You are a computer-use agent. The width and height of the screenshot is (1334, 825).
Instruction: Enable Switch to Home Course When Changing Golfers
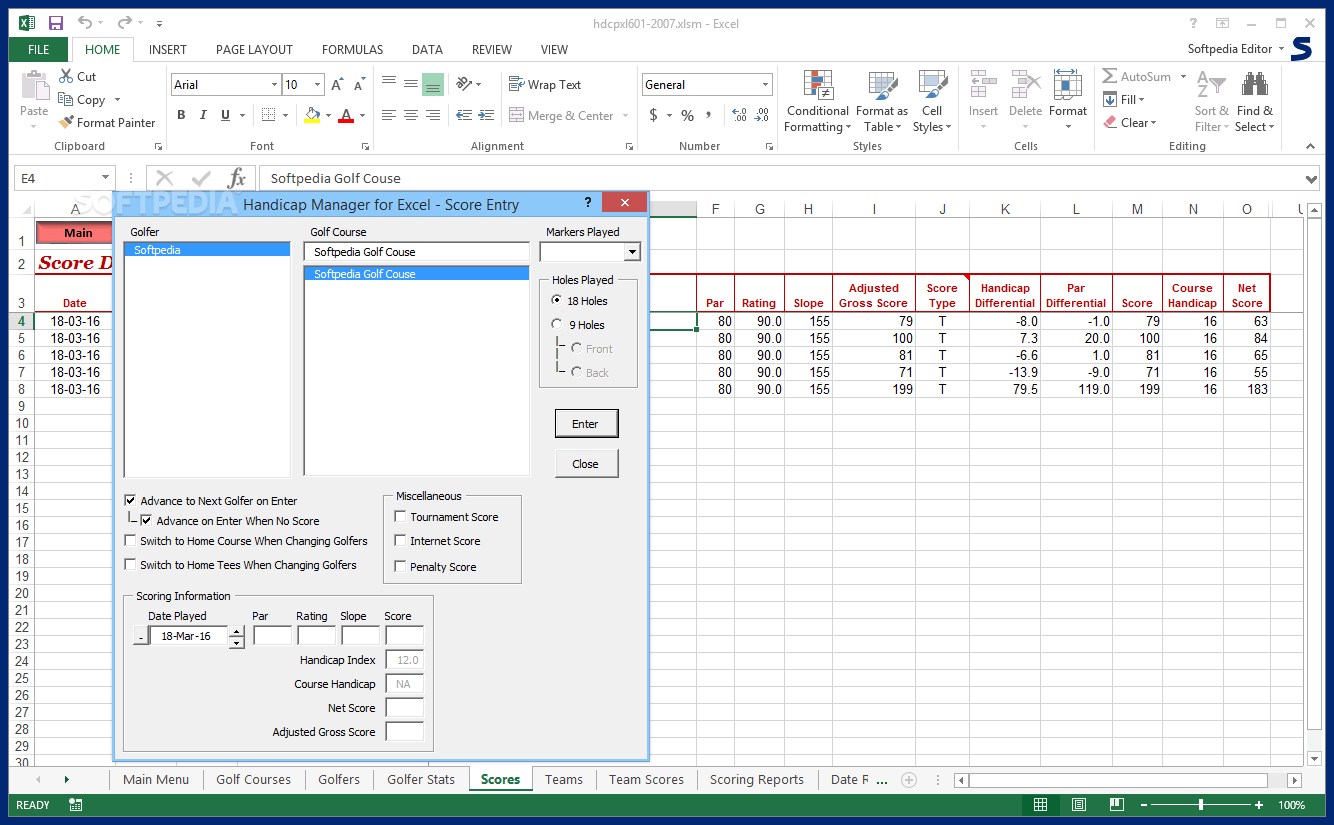130,540
